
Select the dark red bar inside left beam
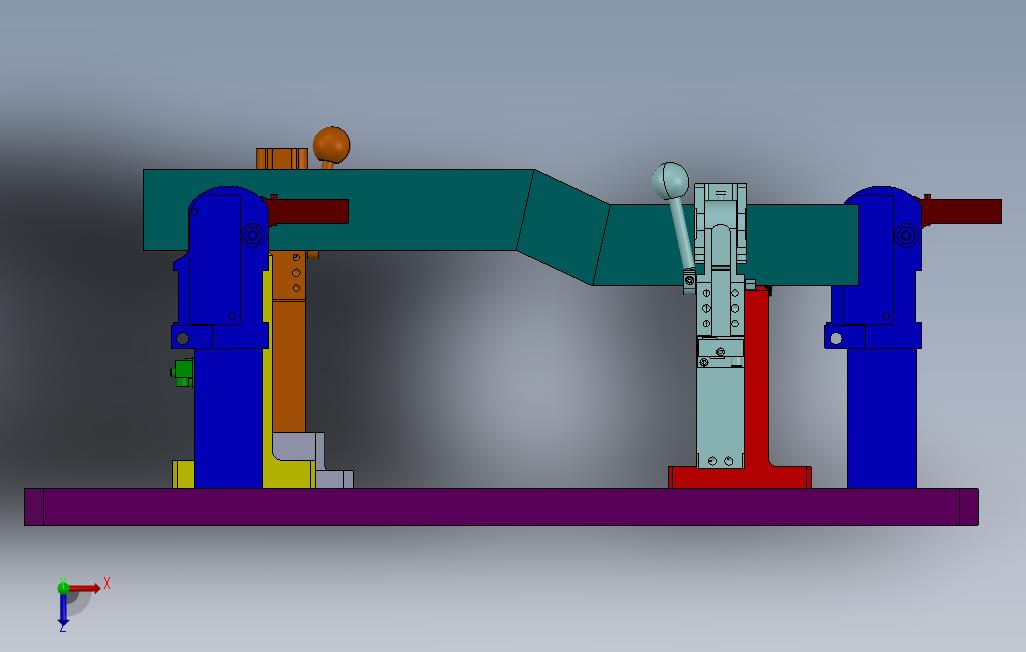coord(308,211)
